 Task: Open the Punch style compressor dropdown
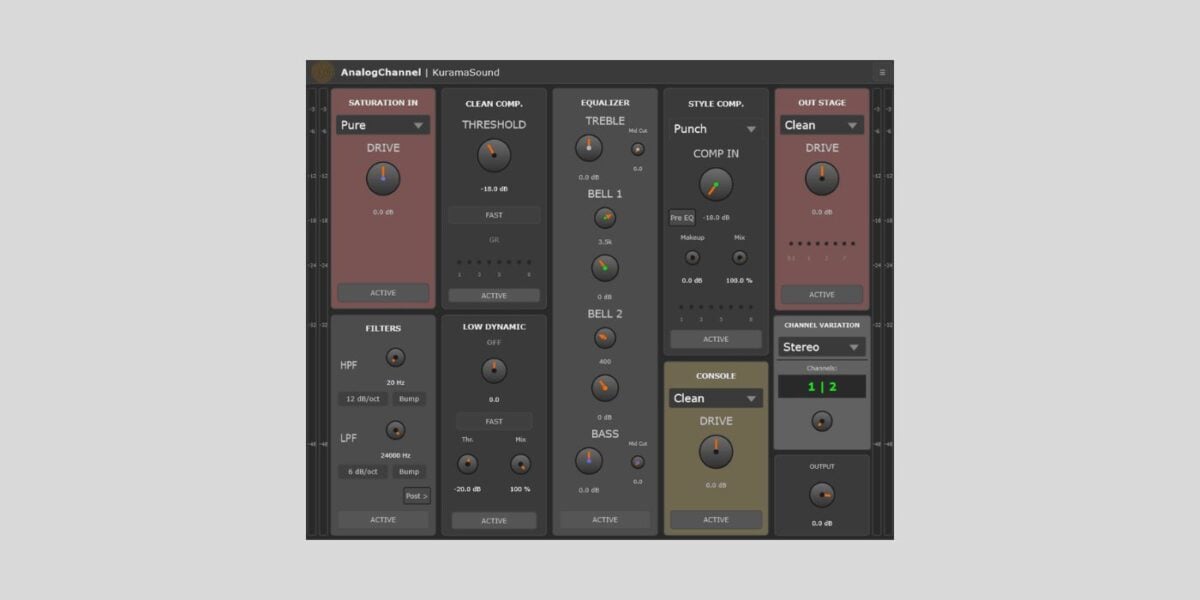[x=716, y=128]
